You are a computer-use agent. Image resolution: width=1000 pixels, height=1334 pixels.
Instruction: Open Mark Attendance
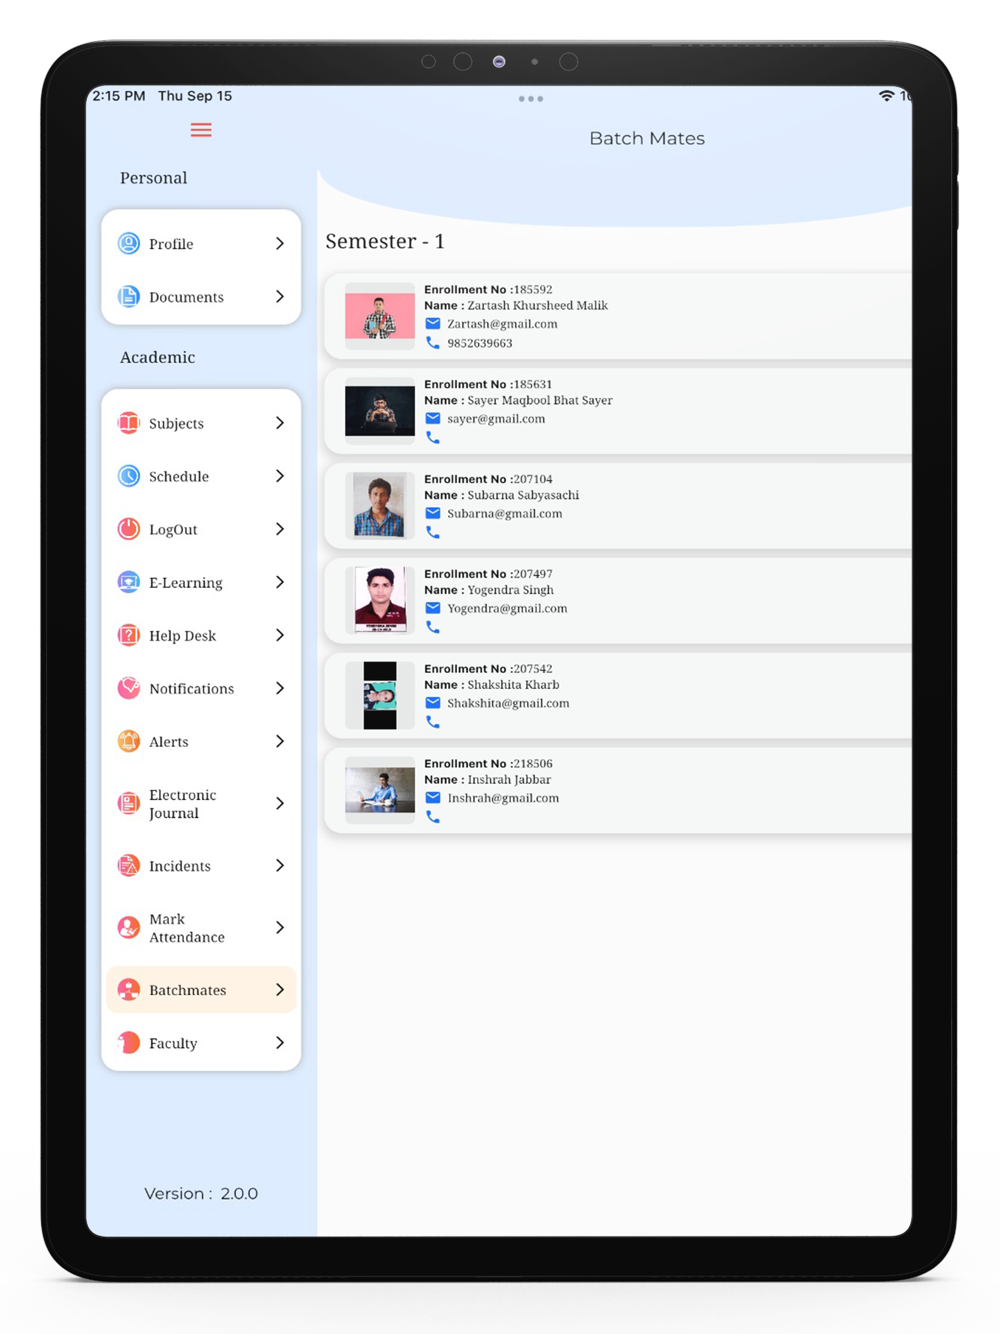[201, 927]
